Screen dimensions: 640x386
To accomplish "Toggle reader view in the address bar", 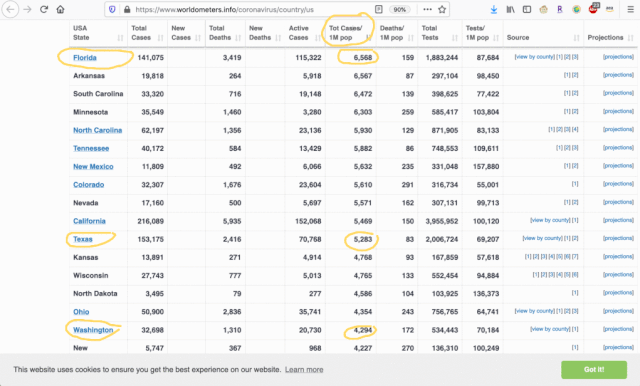I will pyautogui.click(x=379, y=9).
